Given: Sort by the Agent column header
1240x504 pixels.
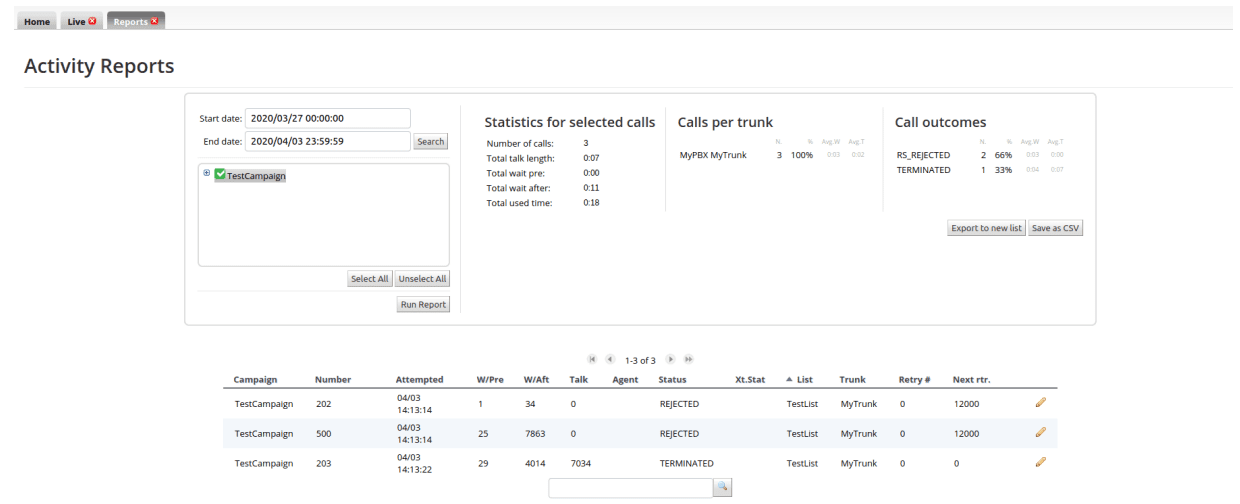Looking at the screenshot, I should point(625,380).
